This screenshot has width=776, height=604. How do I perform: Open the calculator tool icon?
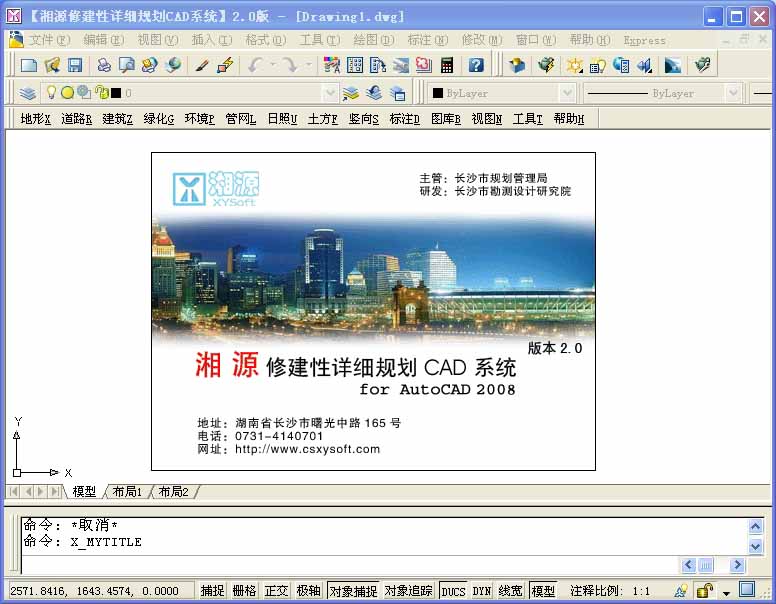[446, 65]
